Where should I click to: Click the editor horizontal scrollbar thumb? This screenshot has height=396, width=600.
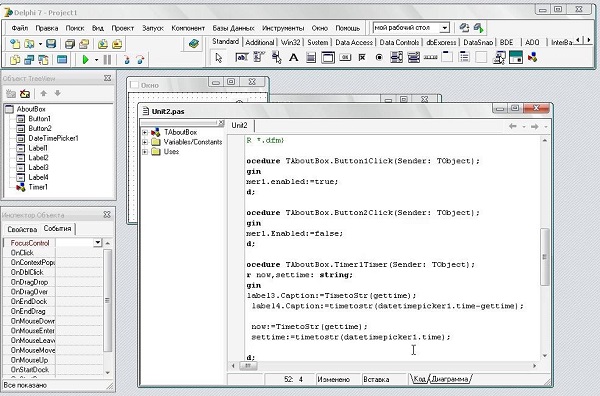[248, 366]
